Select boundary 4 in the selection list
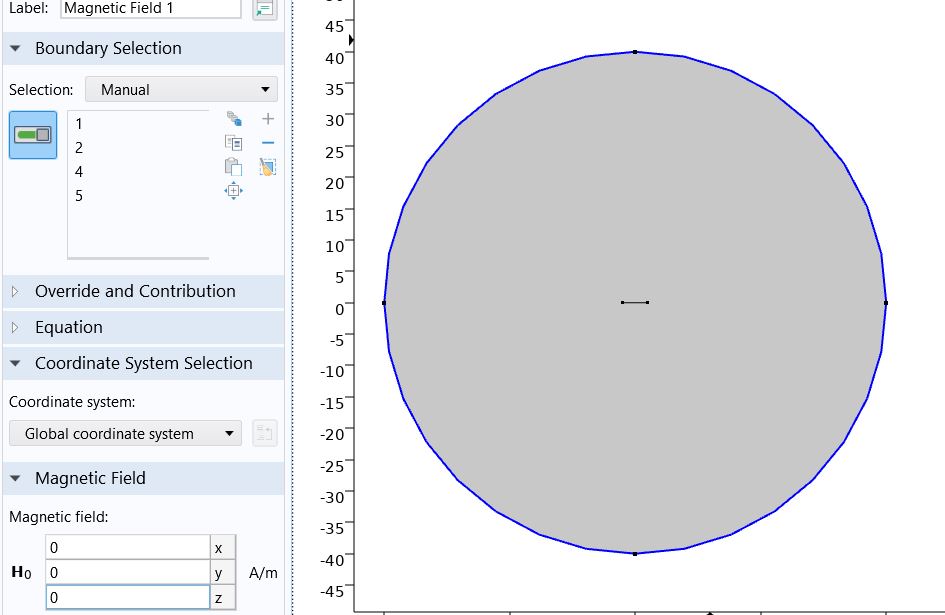 pos(79,172)
